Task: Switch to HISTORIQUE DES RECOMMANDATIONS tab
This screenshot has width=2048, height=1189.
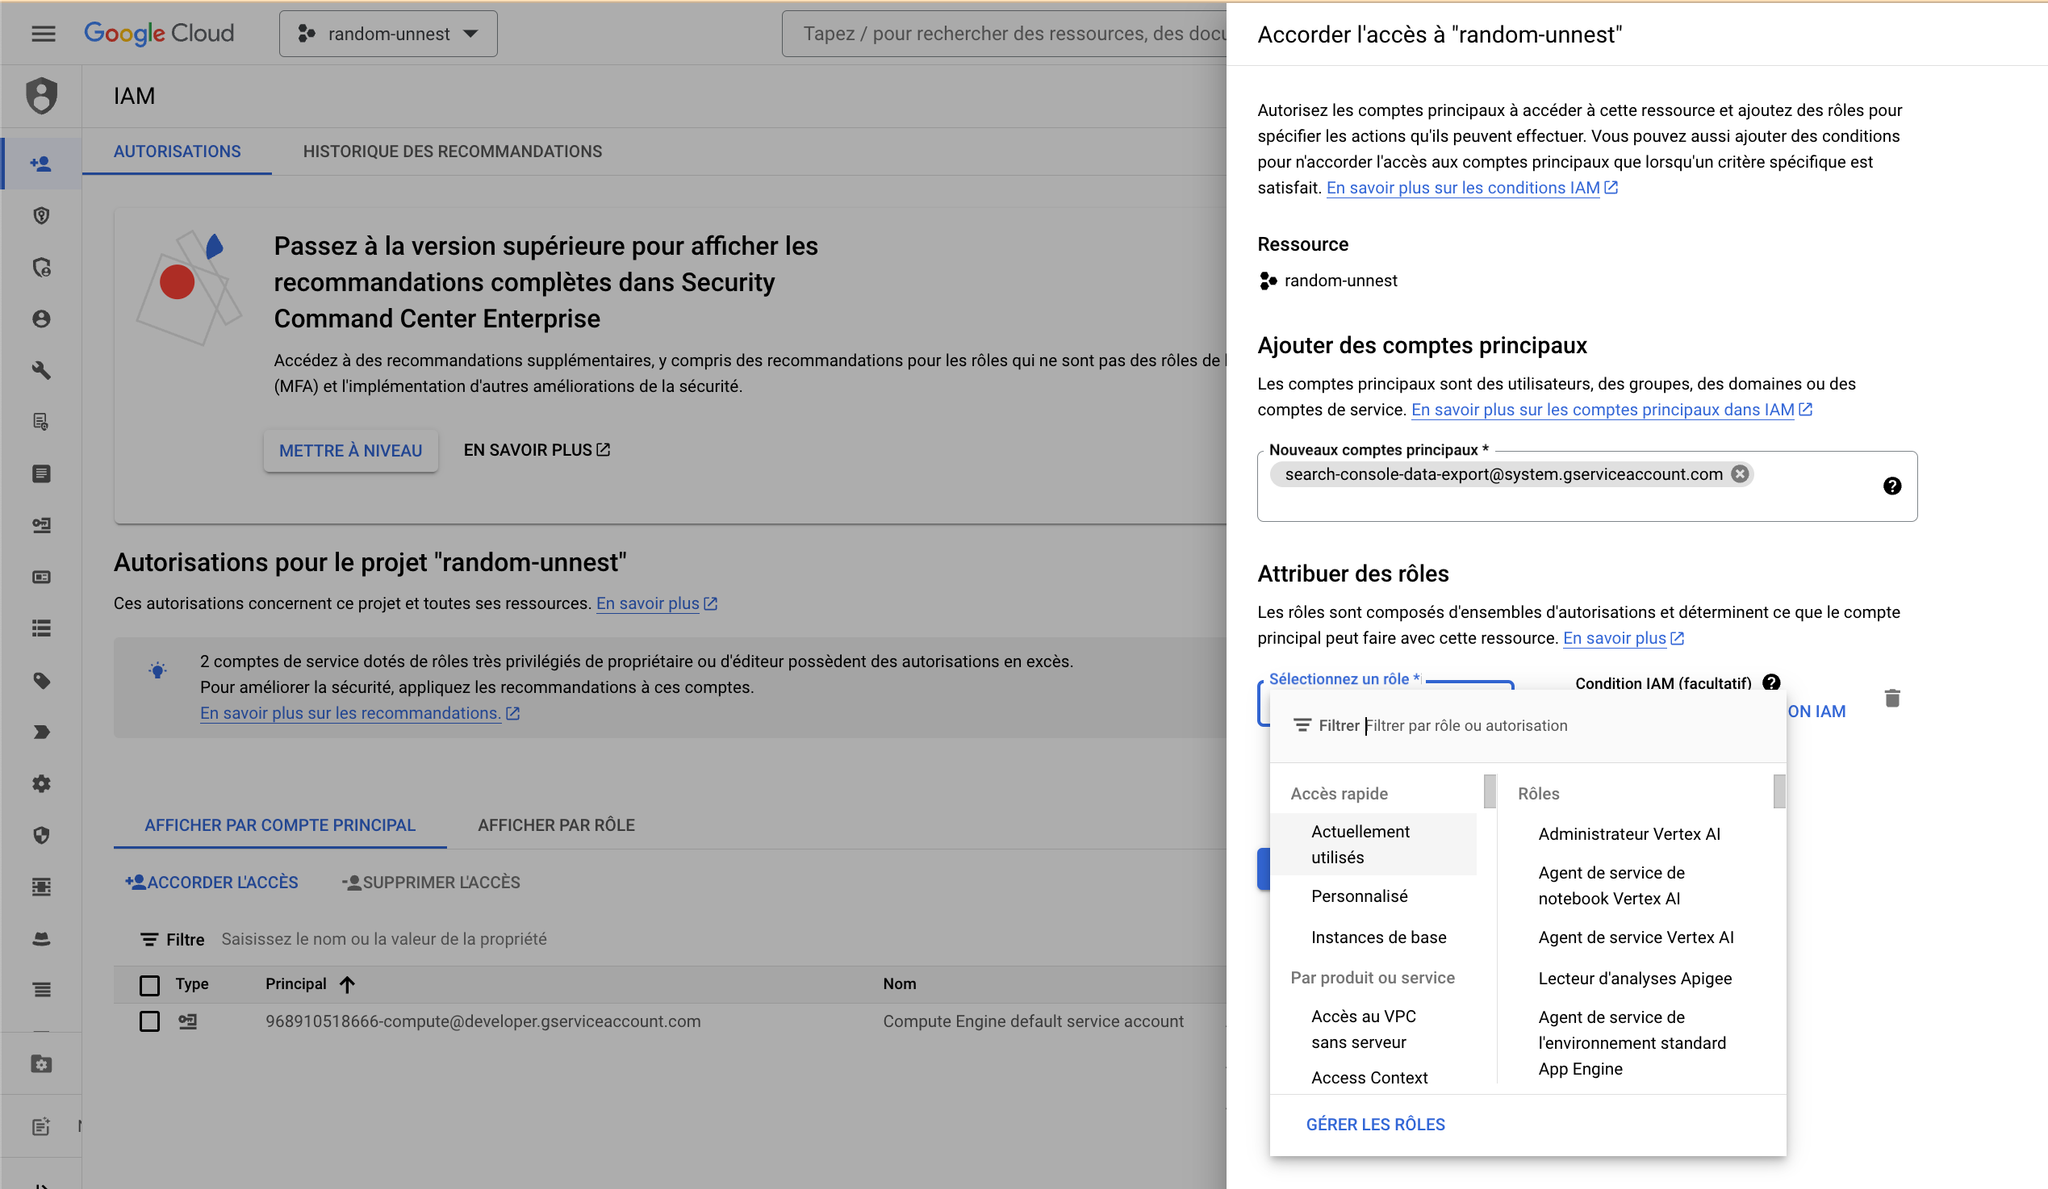Action: click(x=452, y=151)
